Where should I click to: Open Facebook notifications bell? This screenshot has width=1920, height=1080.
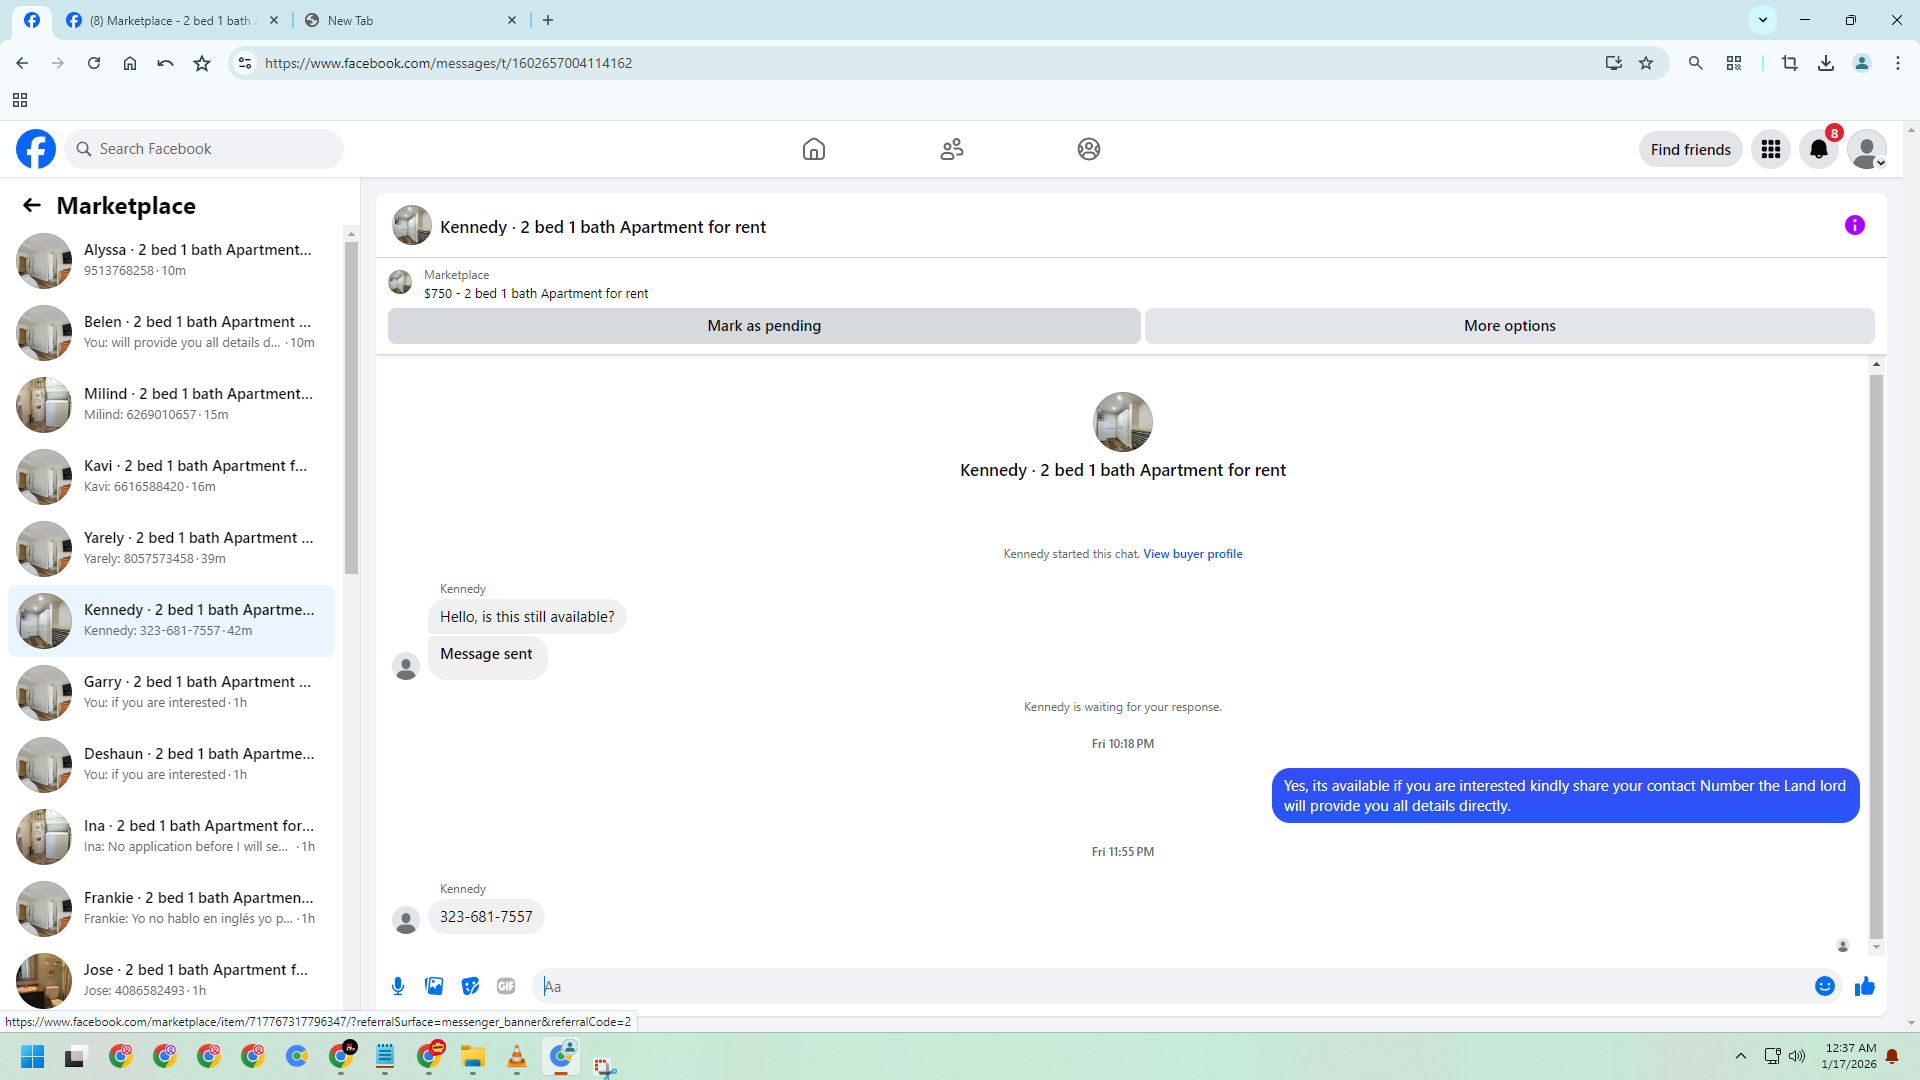coord(1818,149)
